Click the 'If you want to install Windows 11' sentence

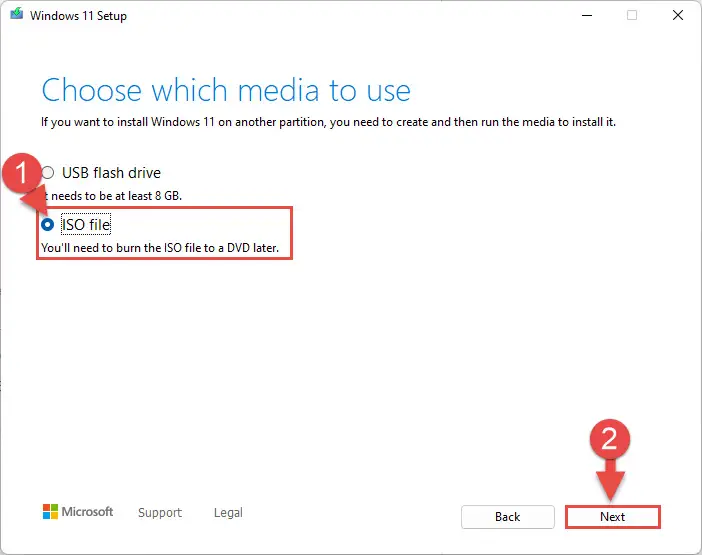(329, 122)
